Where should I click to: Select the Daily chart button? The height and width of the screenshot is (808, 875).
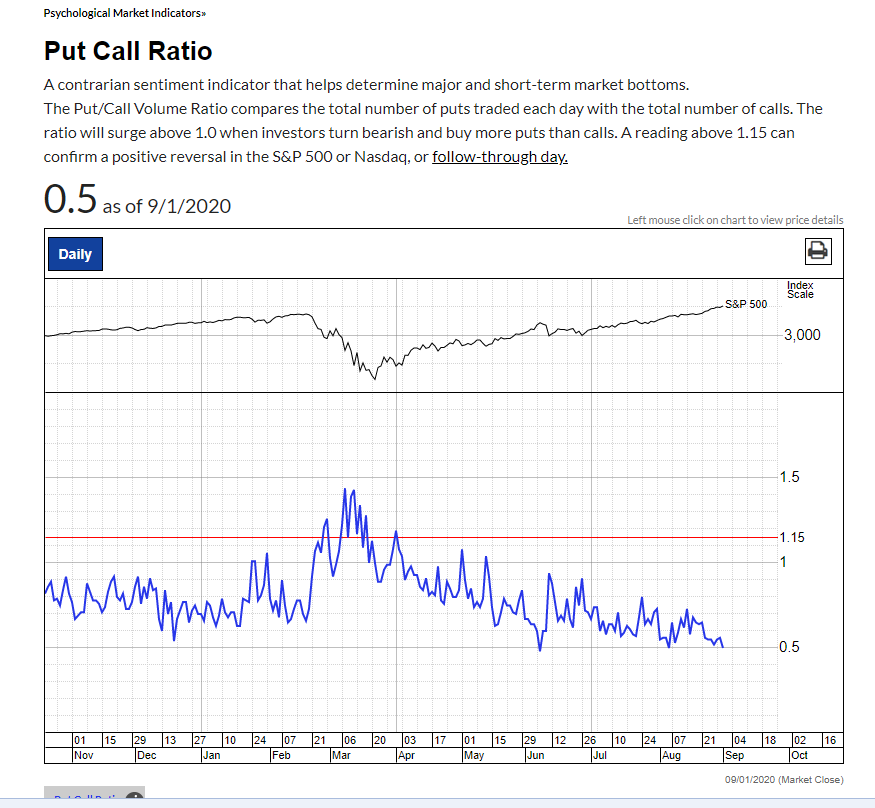click(75, 254)
